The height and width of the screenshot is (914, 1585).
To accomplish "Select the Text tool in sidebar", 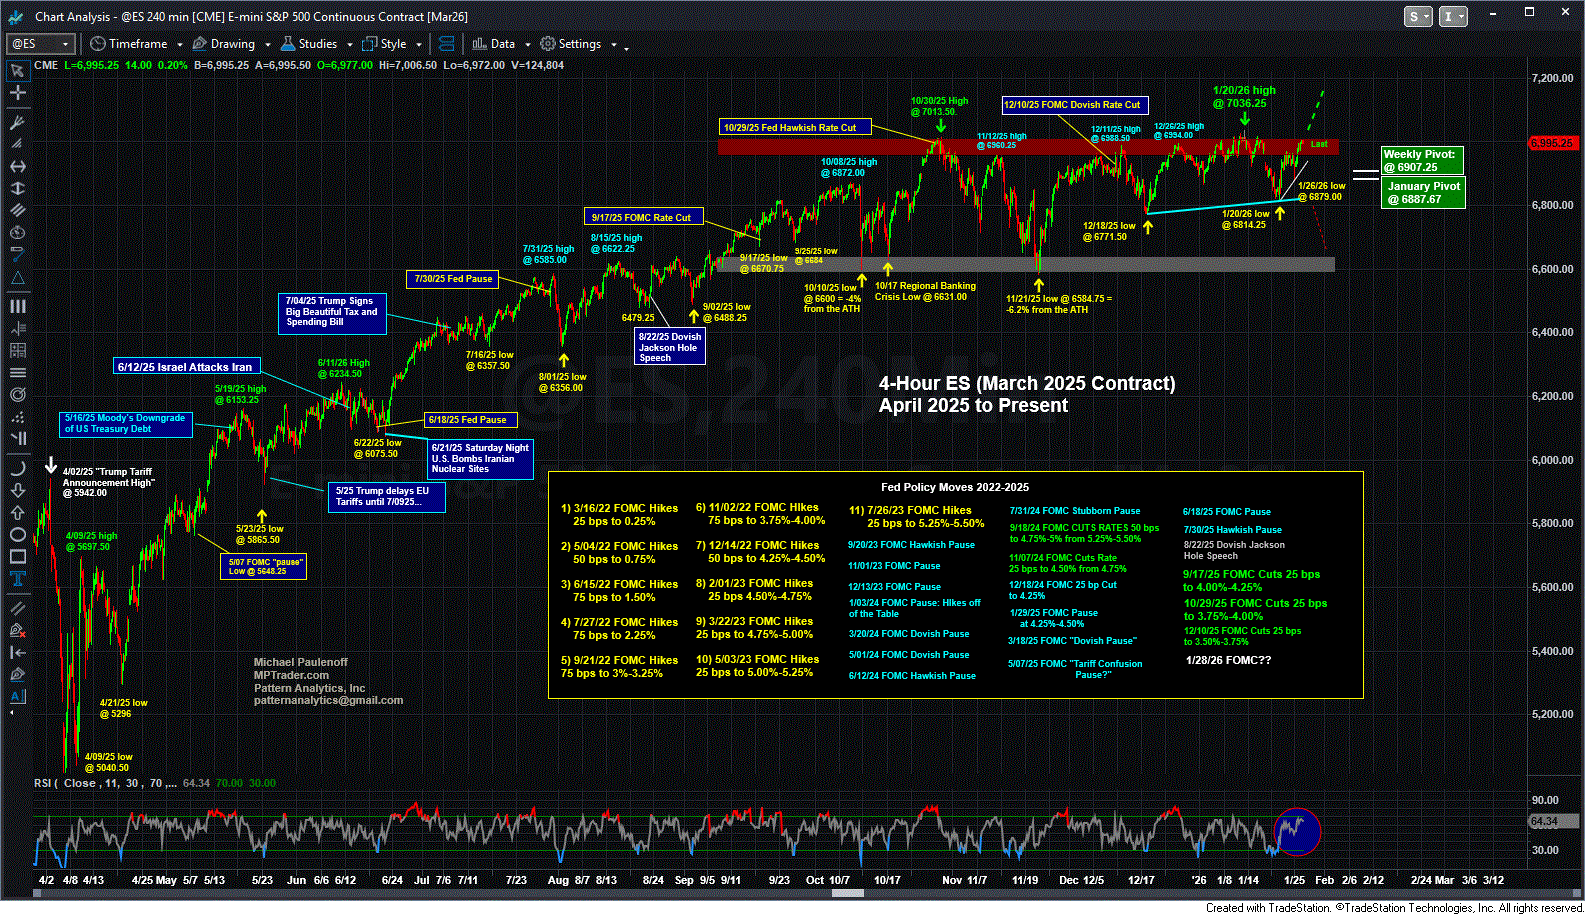I will point(17,579).
